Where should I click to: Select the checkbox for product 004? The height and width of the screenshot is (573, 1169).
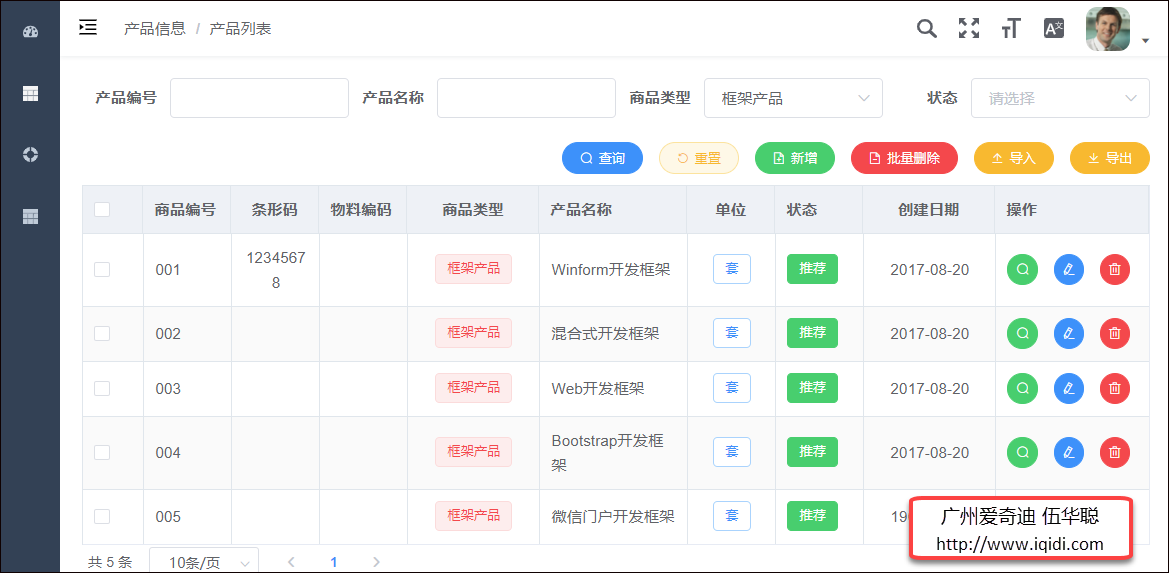pyautogui.click(x=102, y=452)
